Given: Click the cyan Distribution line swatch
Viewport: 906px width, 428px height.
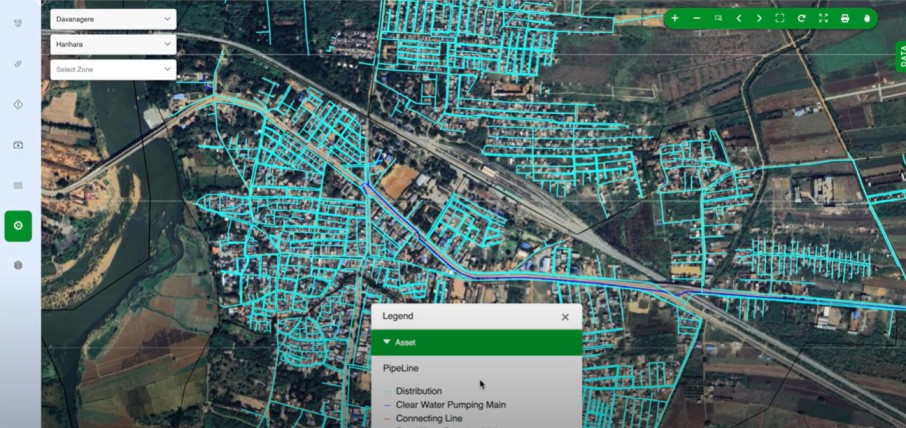Looking at the screenshot, I should 387,392.
